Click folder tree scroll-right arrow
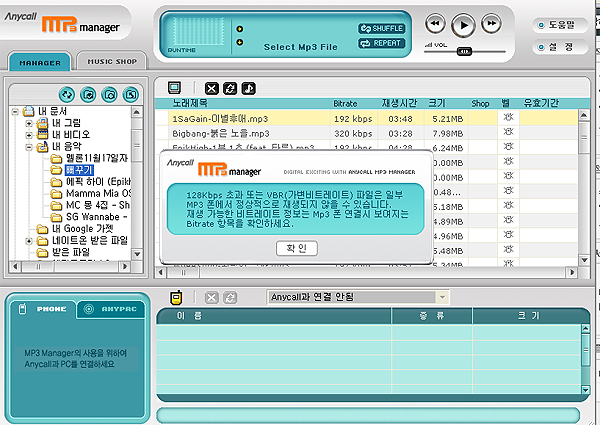Image resolution: width=600 pixels, height=425 pixels. (124, 266)
